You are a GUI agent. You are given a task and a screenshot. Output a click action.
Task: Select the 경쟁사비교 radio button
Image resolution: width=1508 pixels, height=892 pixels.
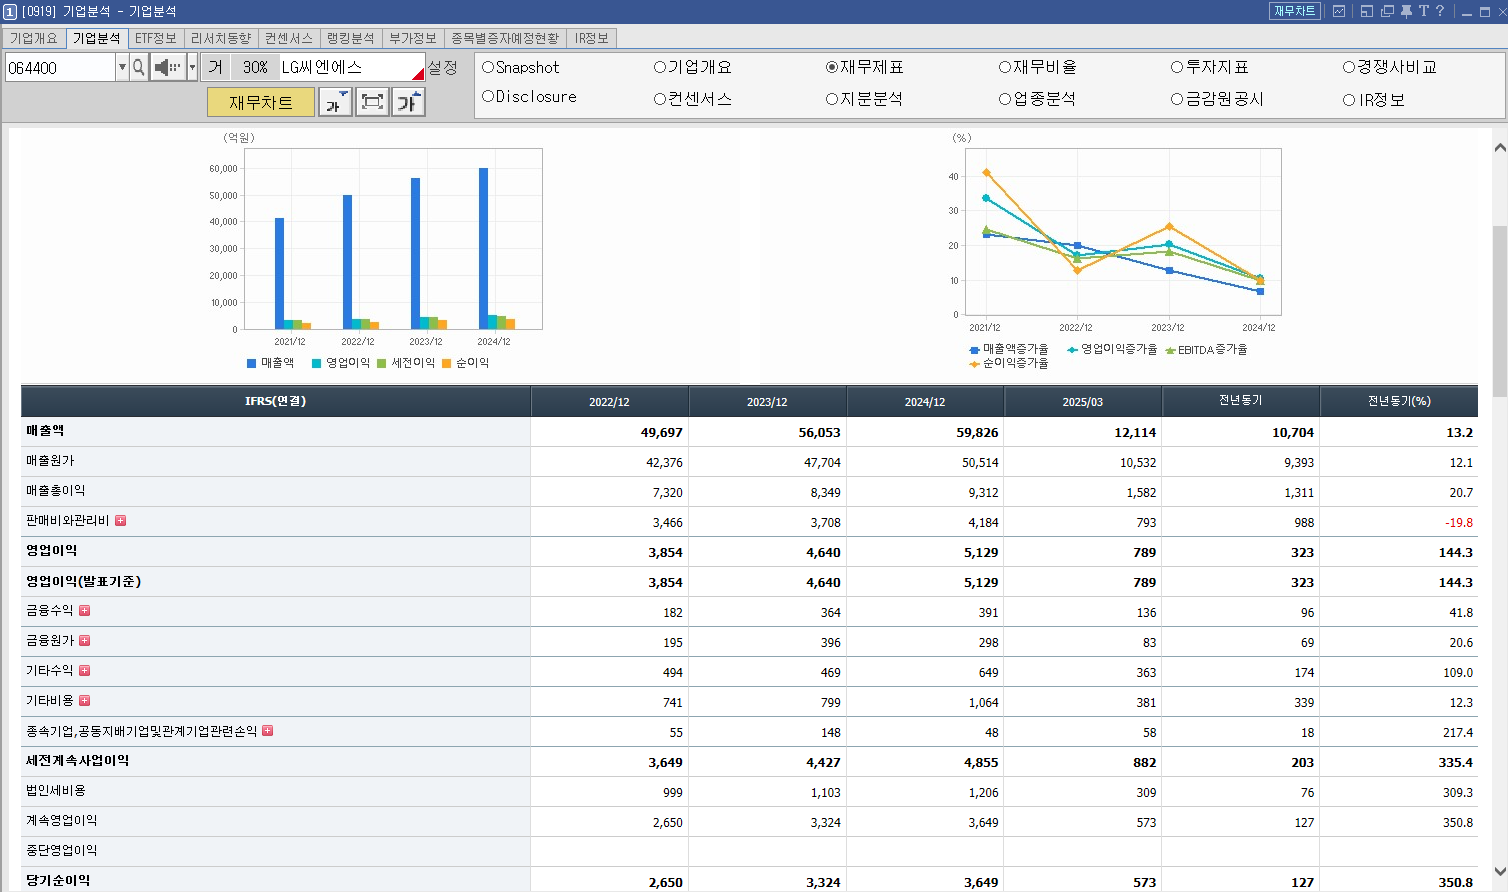pyautogui.click(x=1349, y=67)
